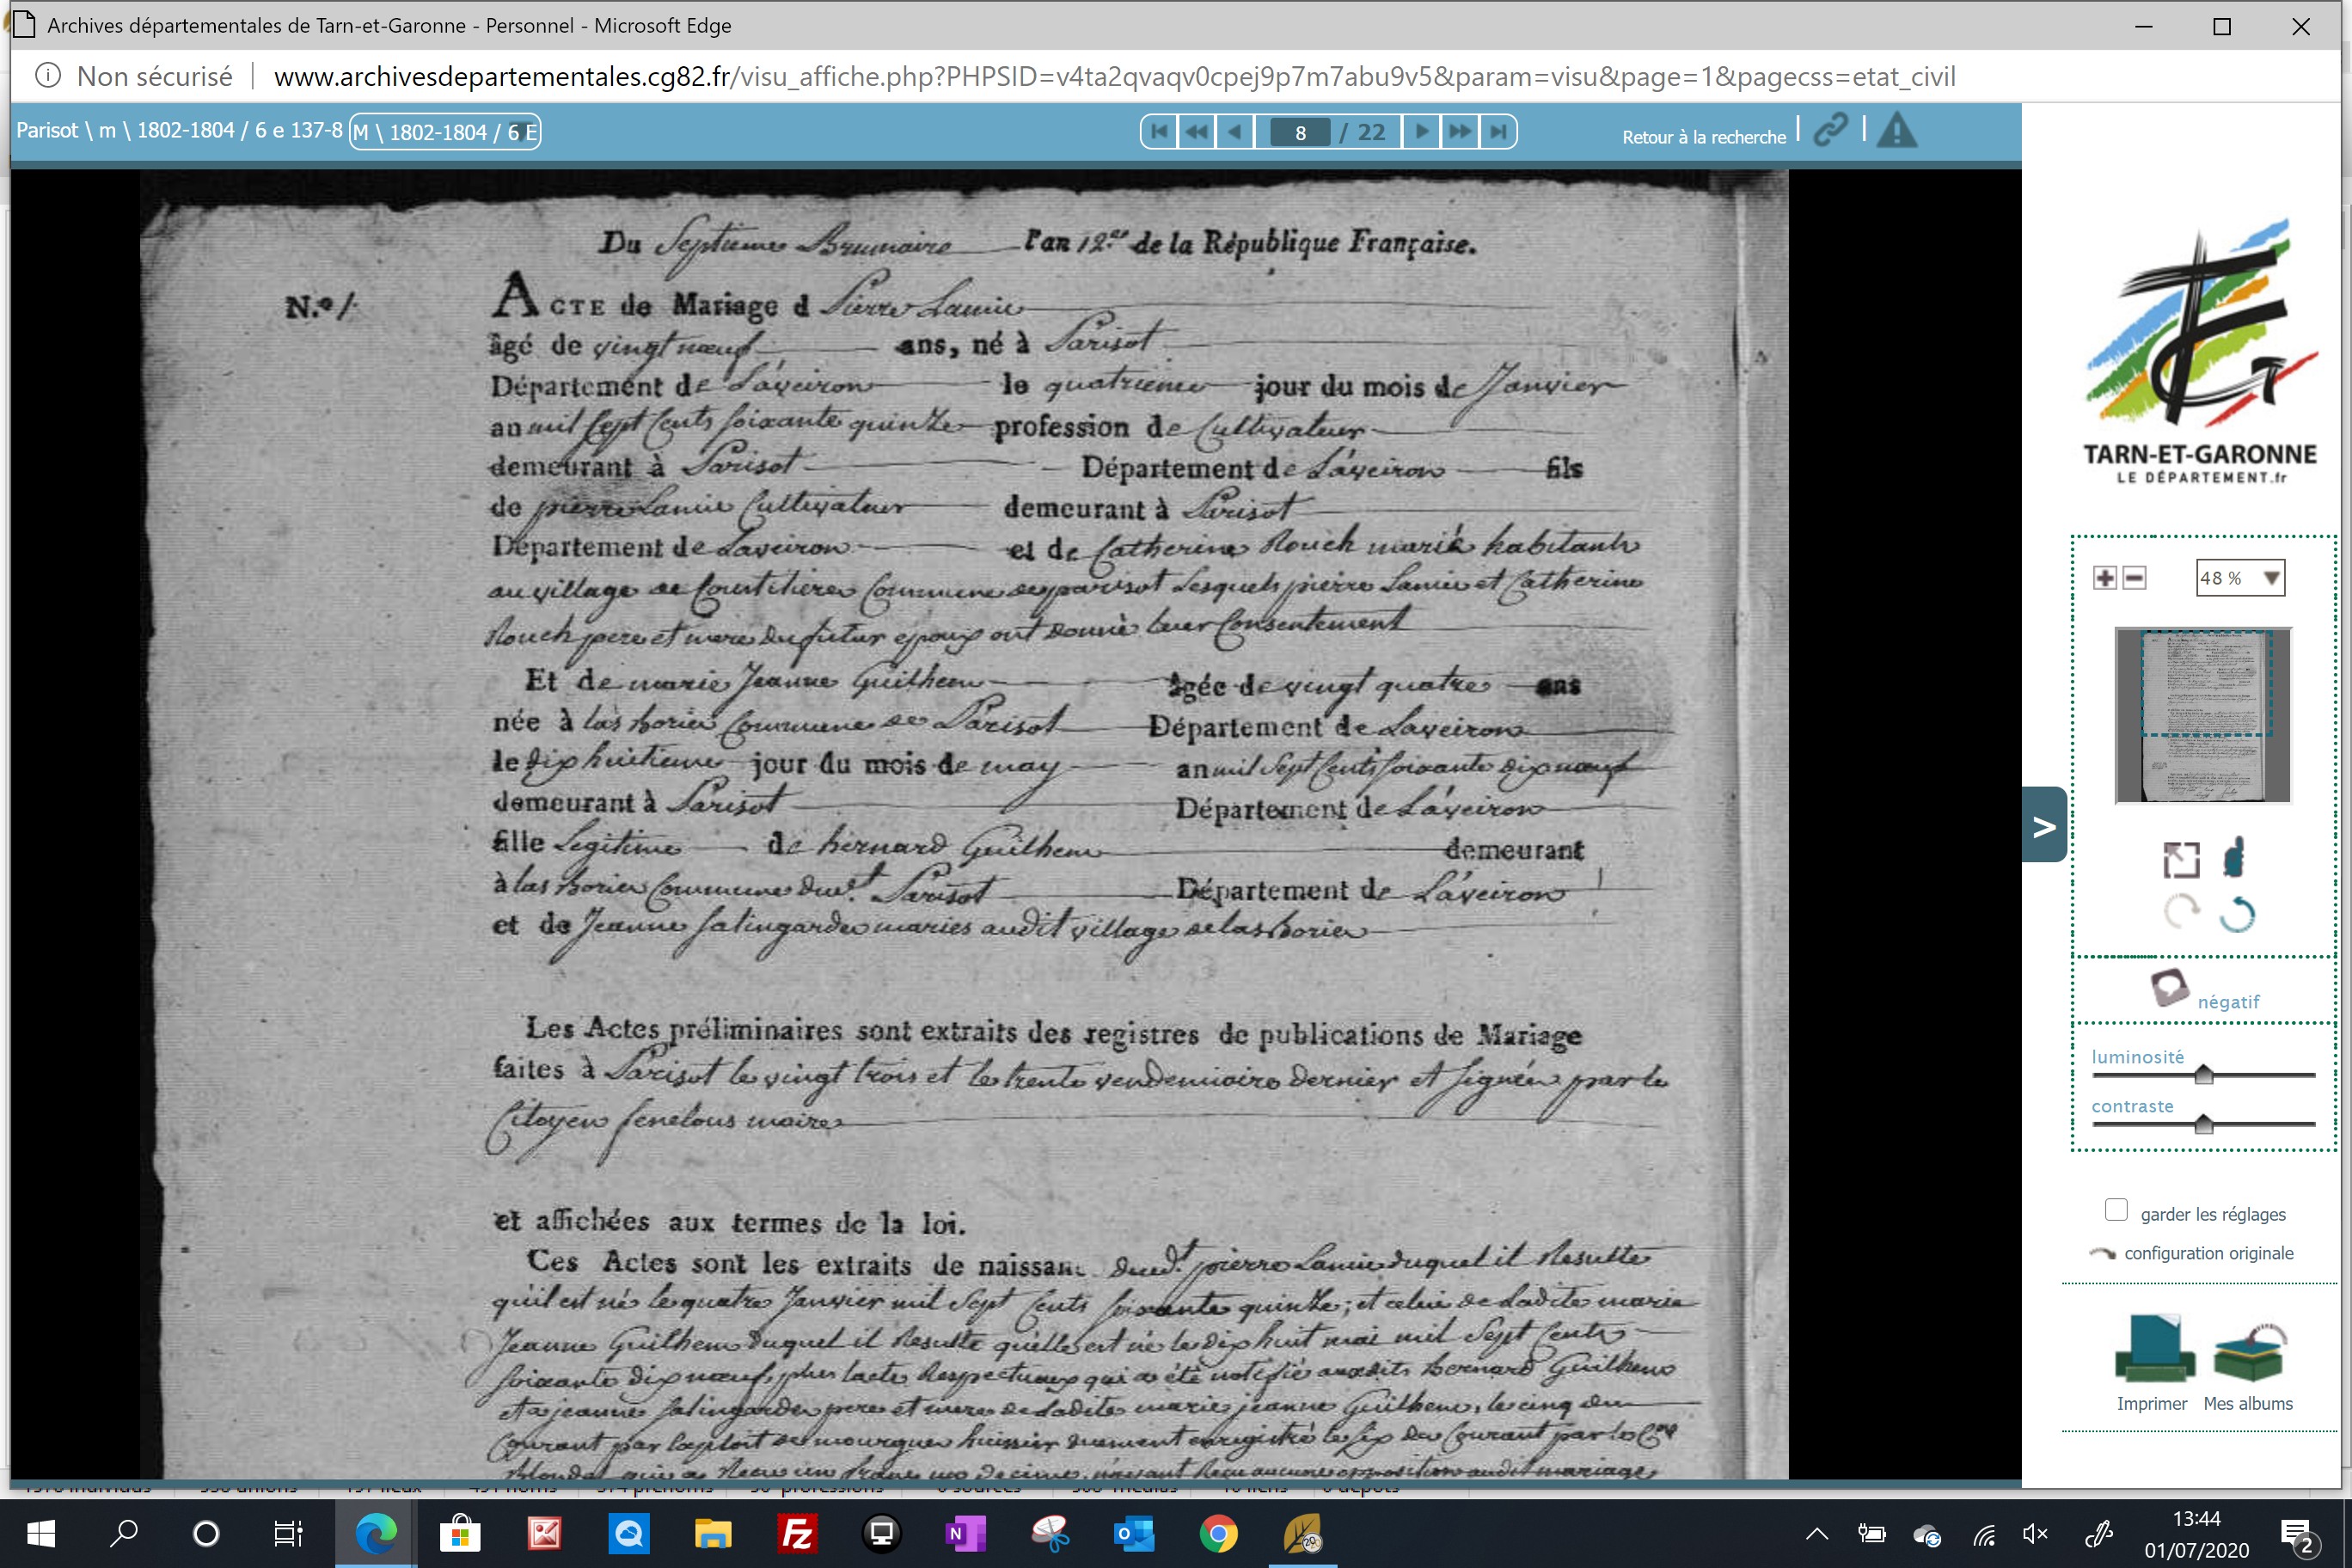Open the M \ 1802-1804 register selector

click(445, 132)
